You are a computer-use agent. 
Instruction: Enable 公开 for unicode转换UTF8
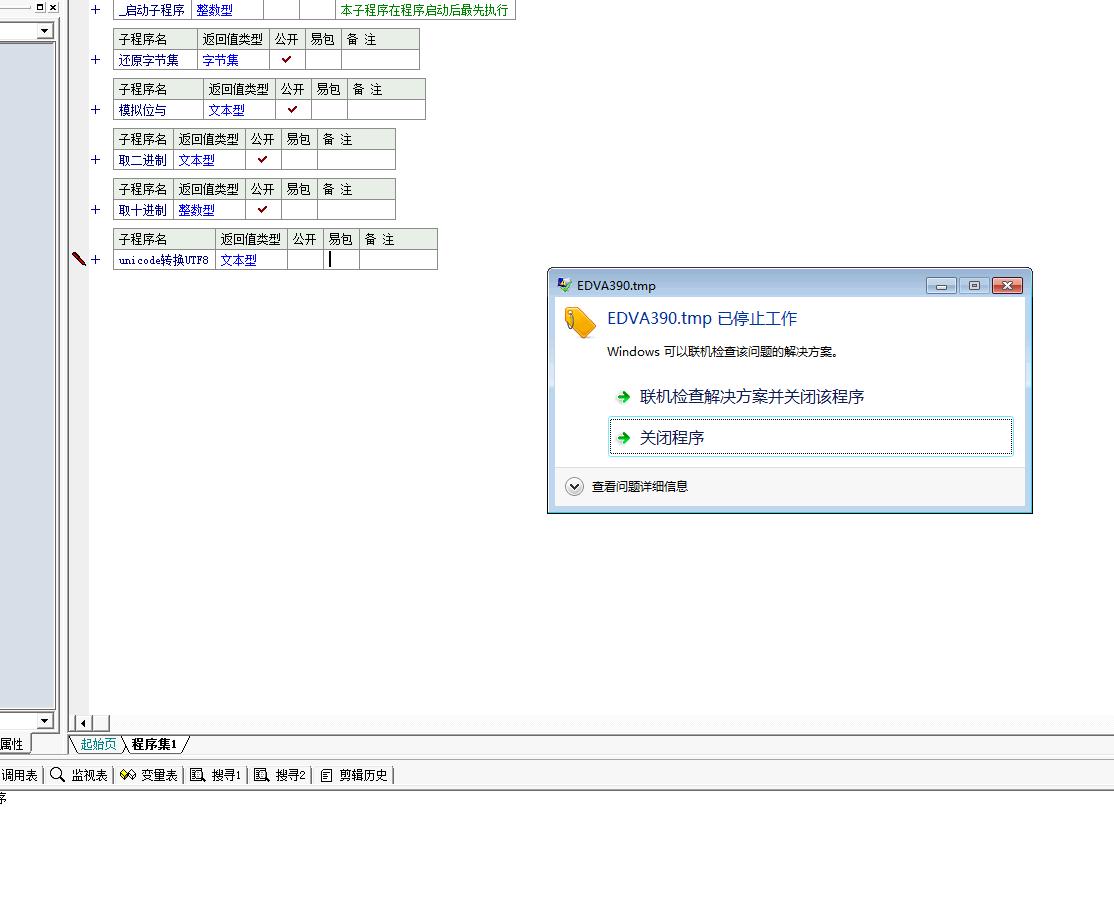click(x=305, y=259)
